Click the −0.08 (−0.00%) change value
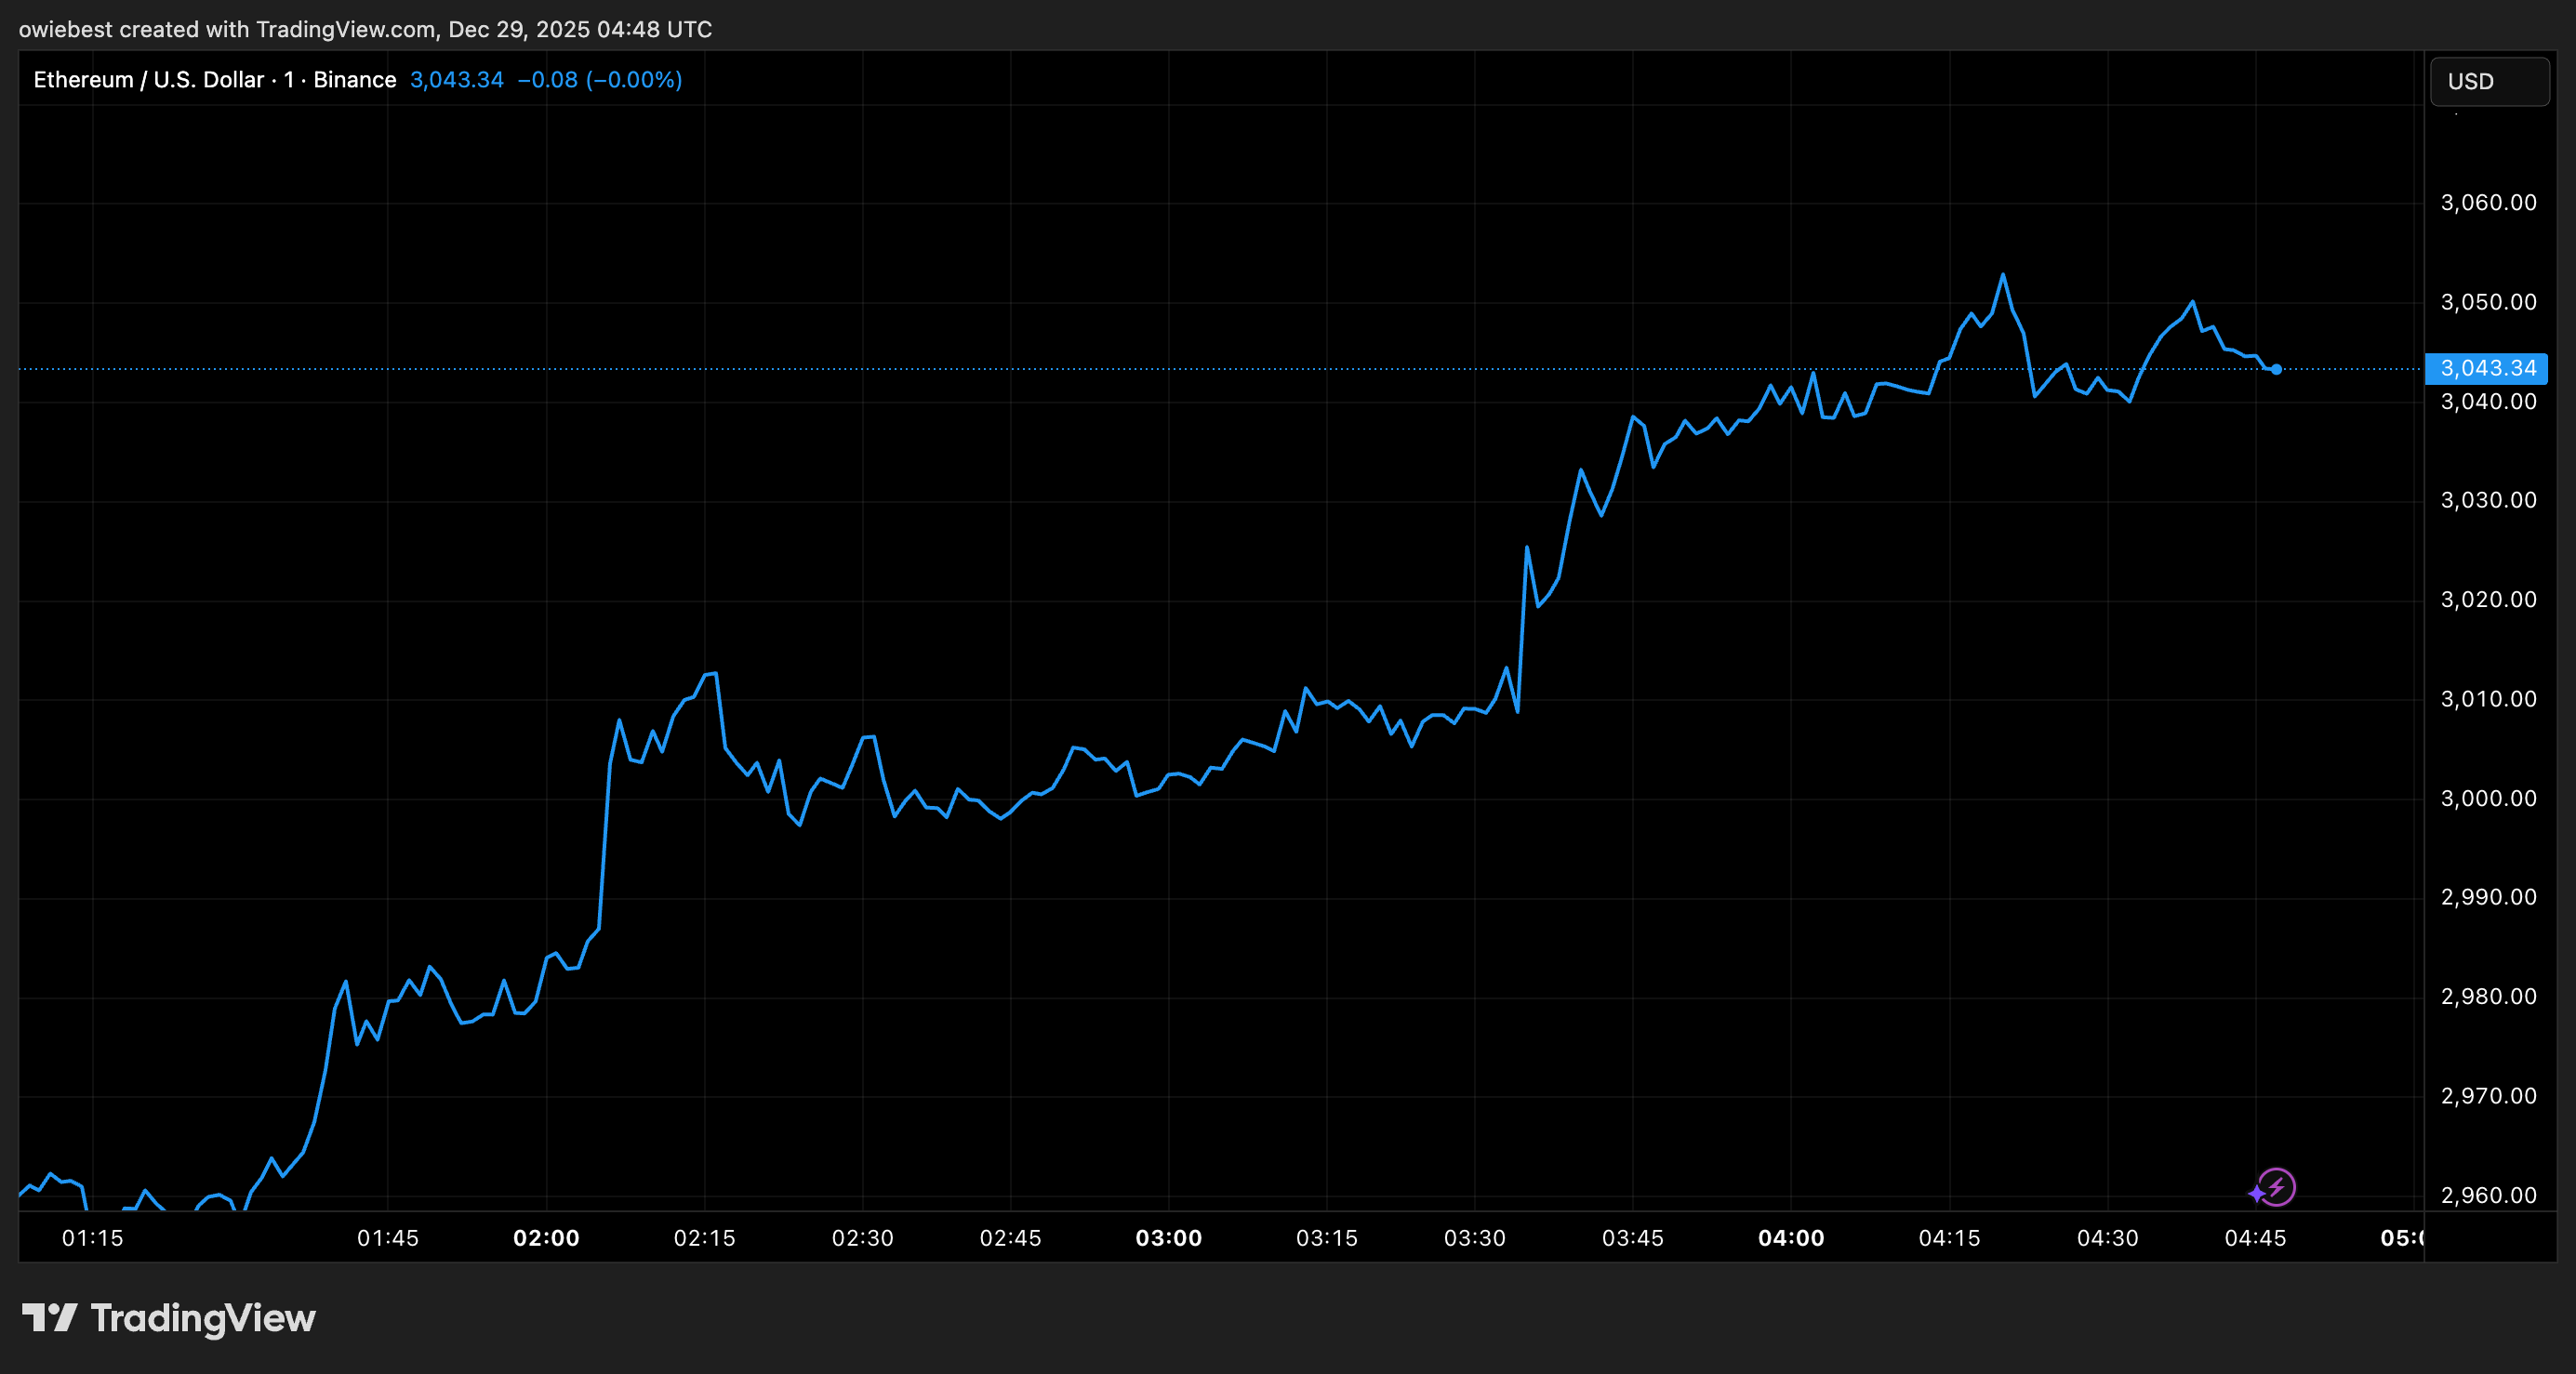 598,79
